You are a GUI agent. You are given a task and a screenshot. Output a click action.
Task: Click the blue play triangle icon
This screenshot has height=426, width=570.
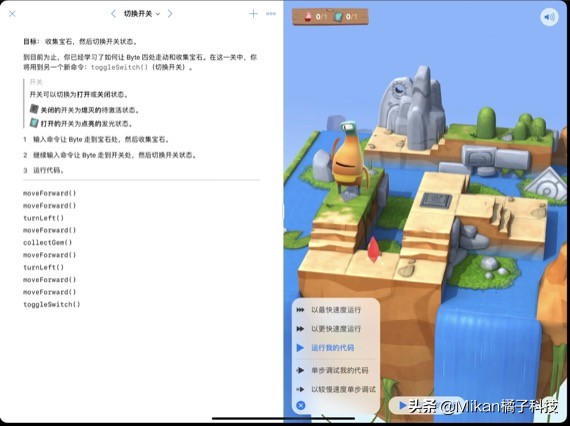click(x=300, y=348)
